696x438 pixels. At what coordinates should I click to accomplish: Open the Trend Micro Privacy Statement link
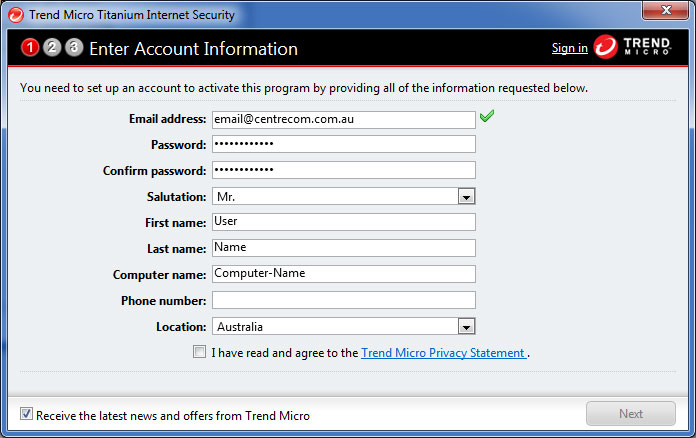point(443,353)
